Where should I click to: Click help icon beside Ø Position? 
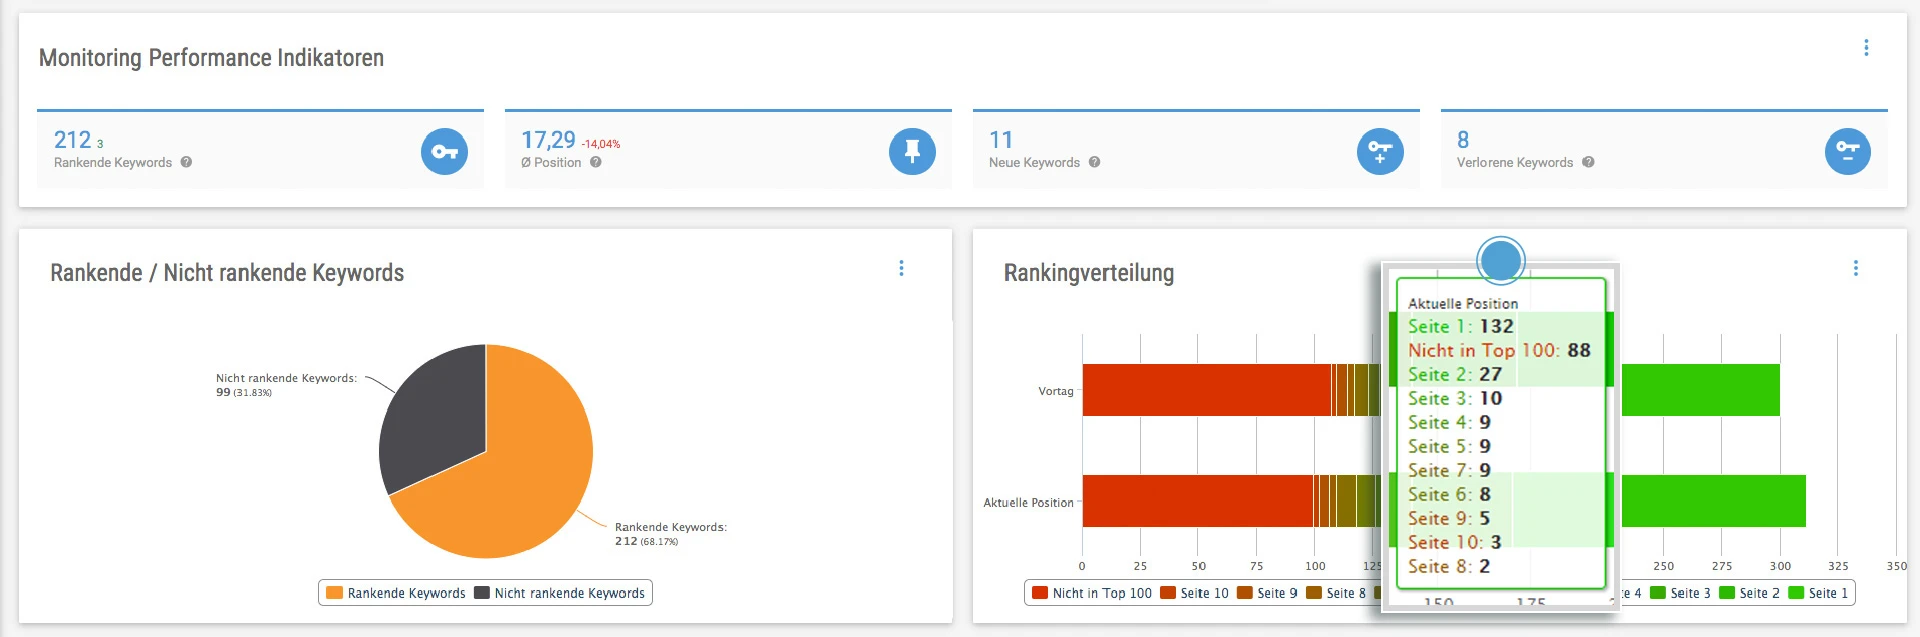(596, 162)
